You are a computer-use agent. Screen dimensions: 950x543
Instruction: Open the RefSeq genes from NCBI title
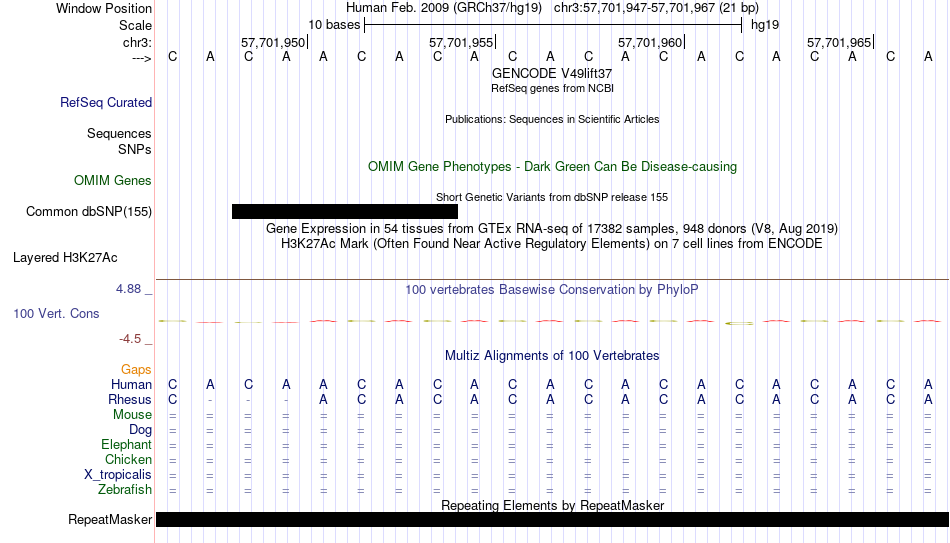click(552, 88)
